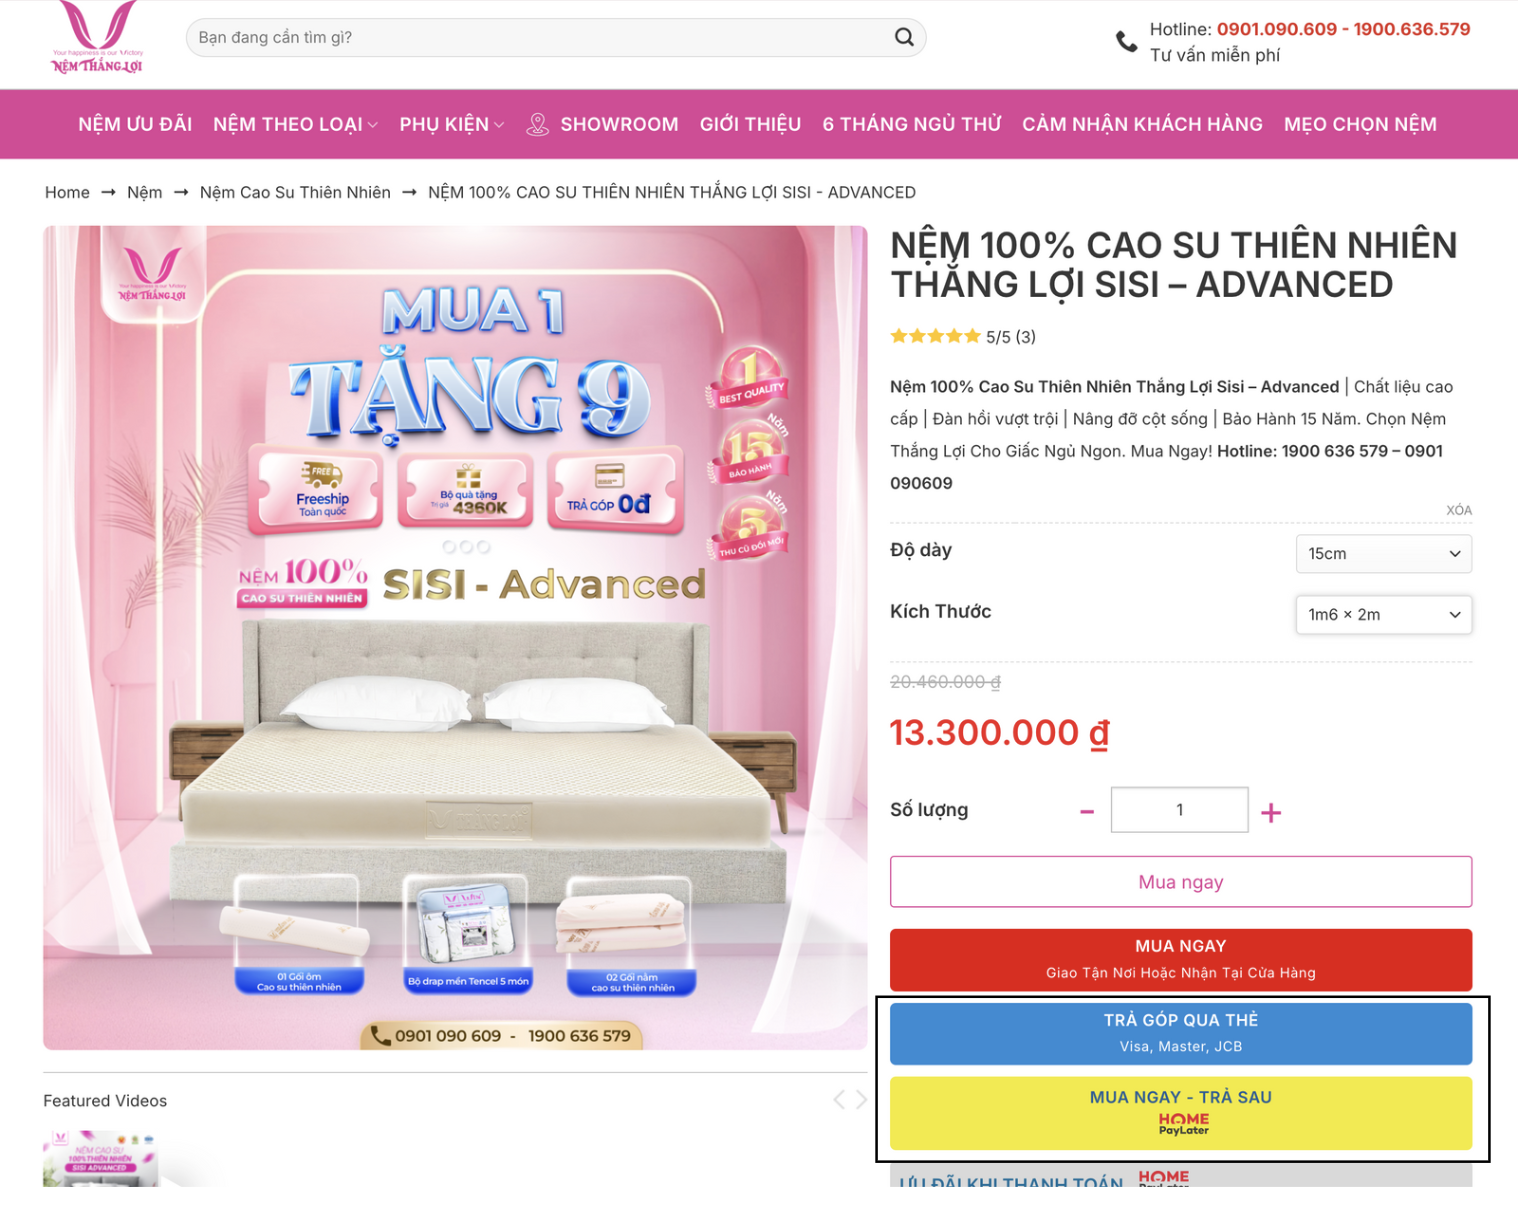Viewport: 1518px width, 1220px height.
Task: Click the featured video thumbnail
Action: (100, 1158)
